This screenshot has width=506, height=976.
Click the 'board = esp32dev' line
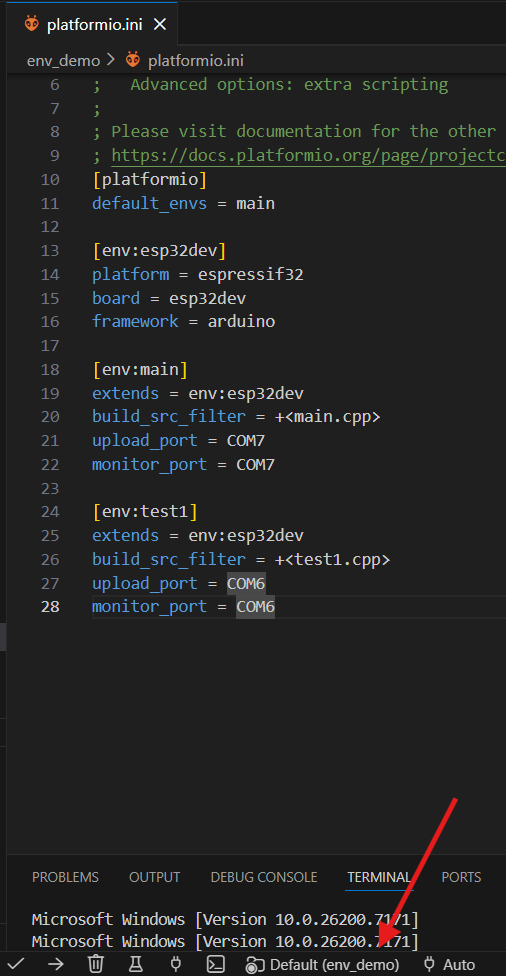point(169,298)
